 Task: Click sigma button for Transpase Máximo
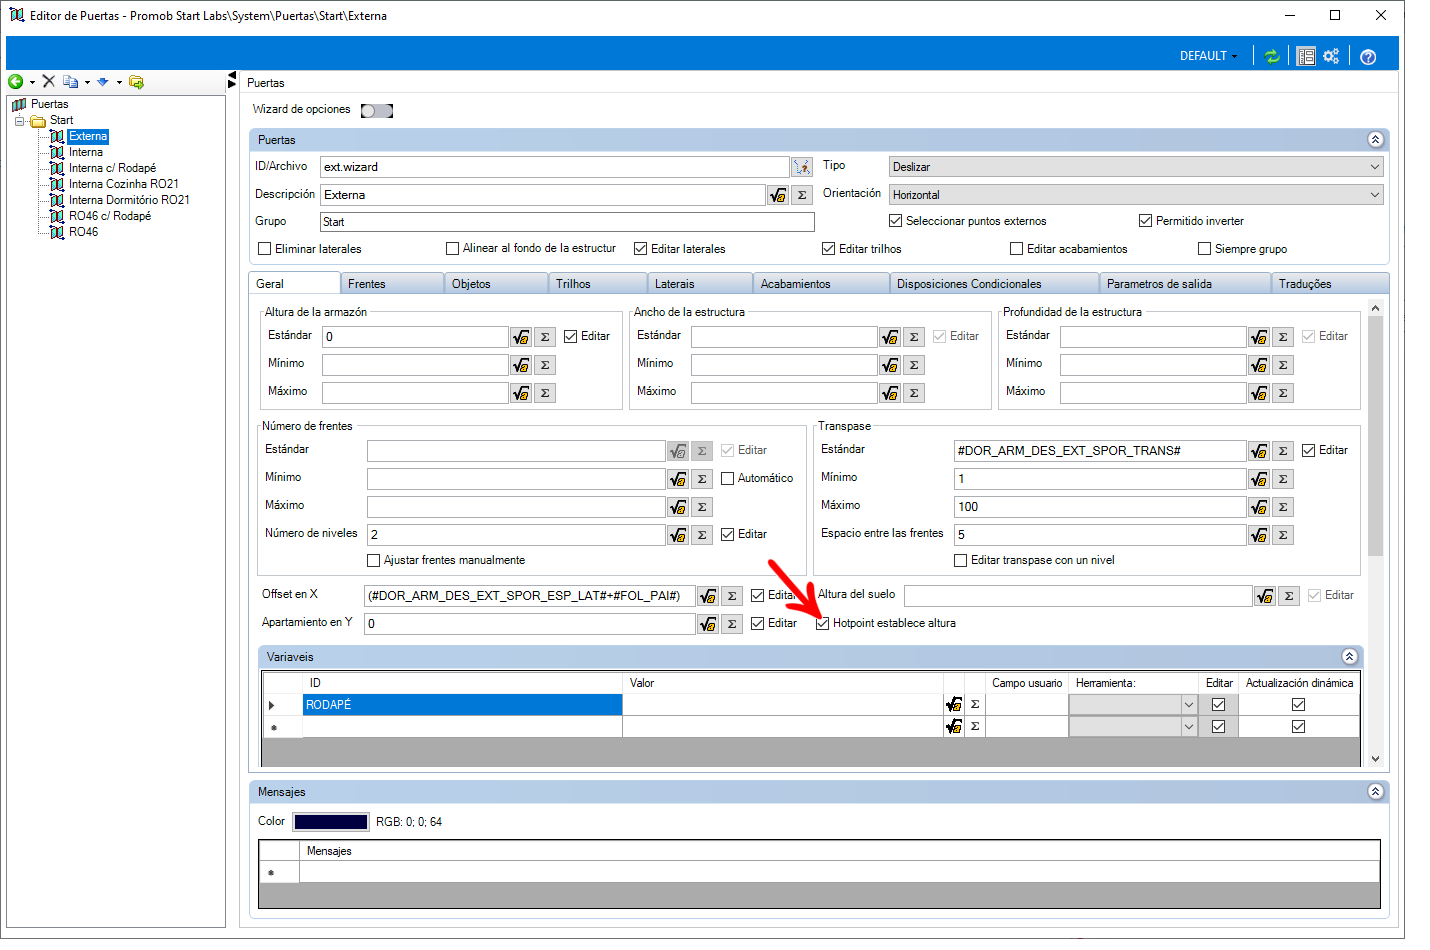coord(1283,507)
